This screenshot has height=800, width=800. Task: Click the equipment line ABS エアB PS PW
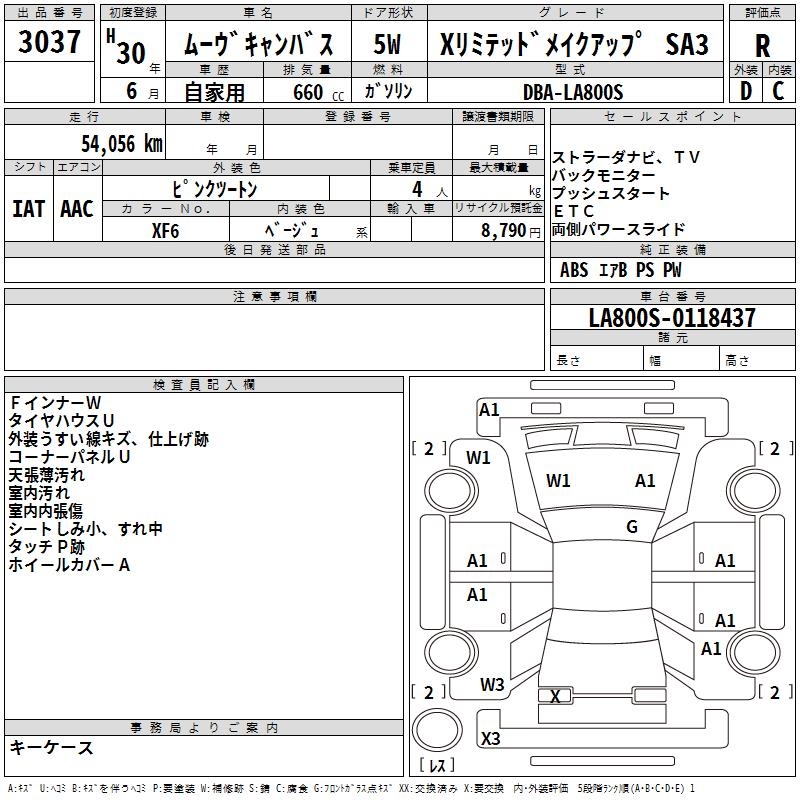(620, 270)
